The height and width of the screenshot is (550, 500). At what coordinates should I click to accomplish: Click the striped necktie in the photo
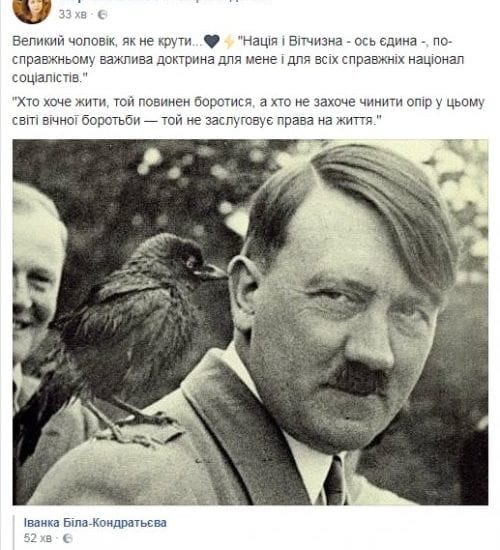point(335,481)
